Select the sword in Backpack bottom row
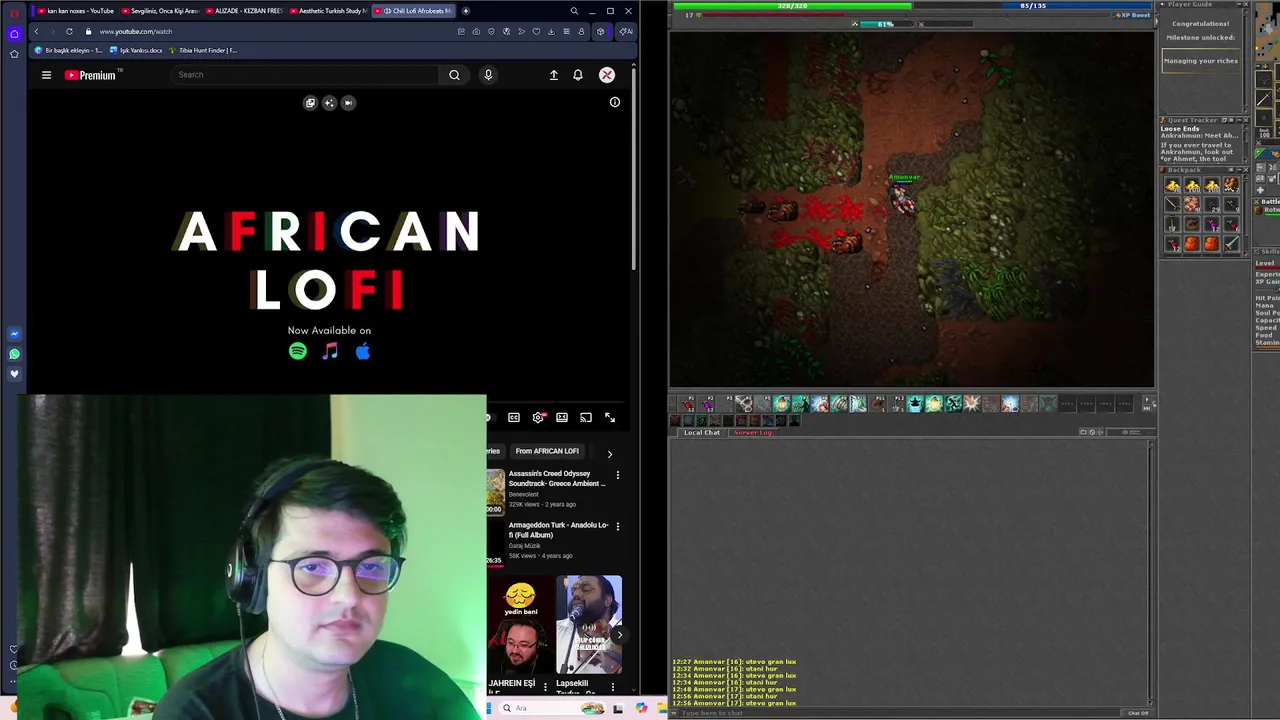This screenshot has height=720, width=1280. click(1231, 243)
